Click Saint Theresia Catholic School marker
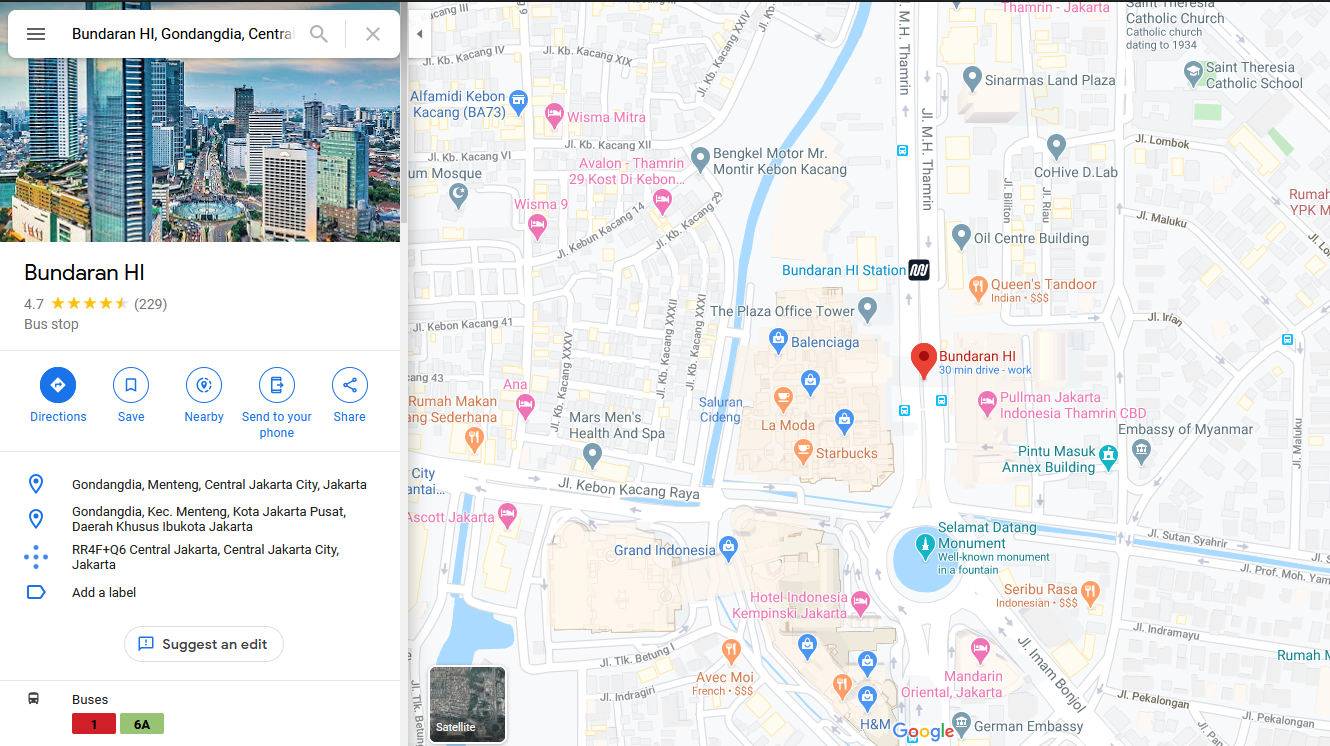Screen dimensions: 1330x746 [x=1193, y=73]
